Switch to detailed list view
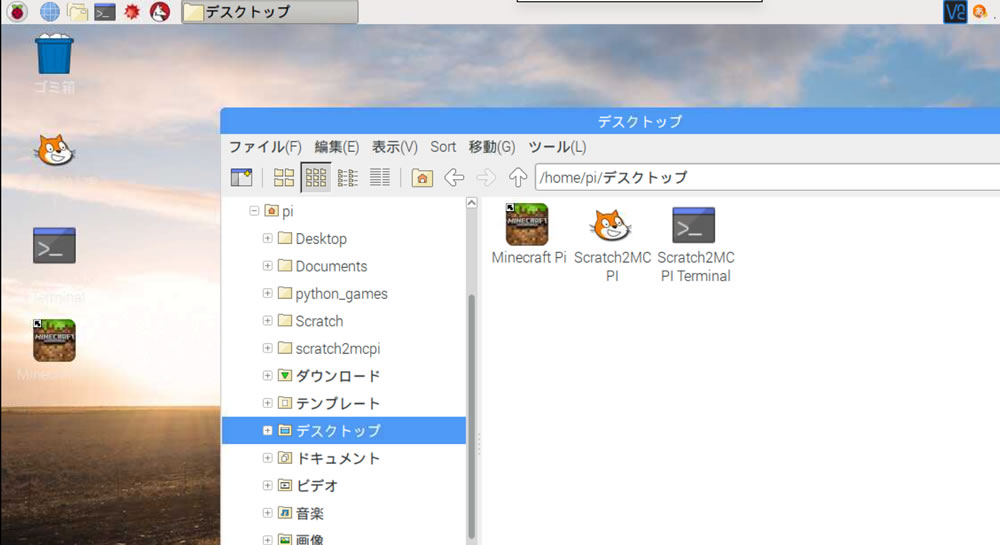The image size is (1000, 545). tap(379, 177)
